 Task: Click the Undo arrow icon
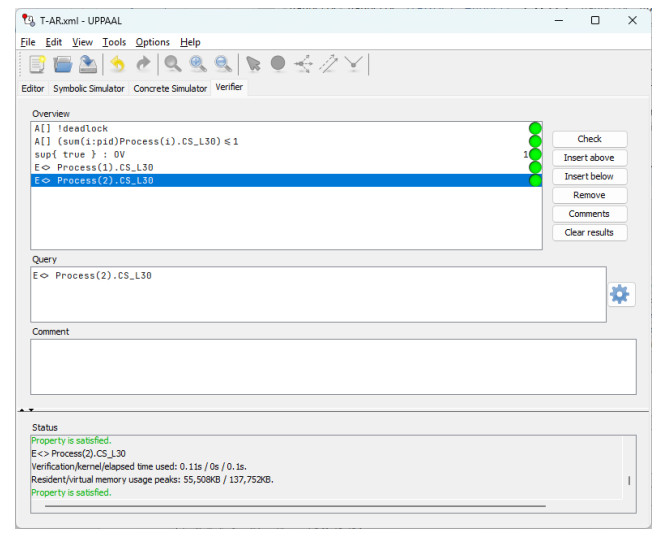point(118,65)
